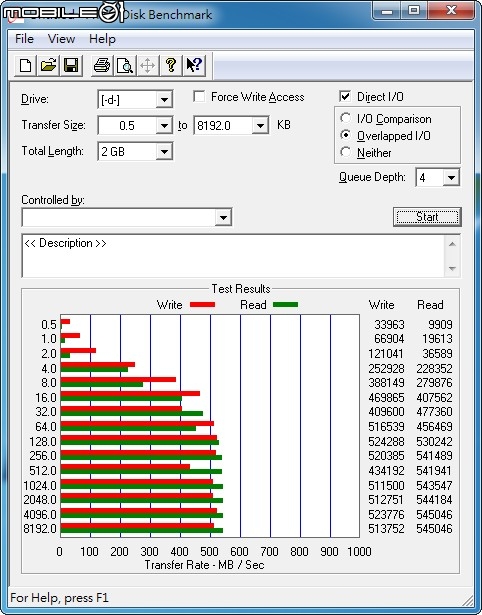Image resolution: width=482 pixels, height=615 pixels.
Task: Click read value 477360 for 32.0 row
Action: click(435, 412)
